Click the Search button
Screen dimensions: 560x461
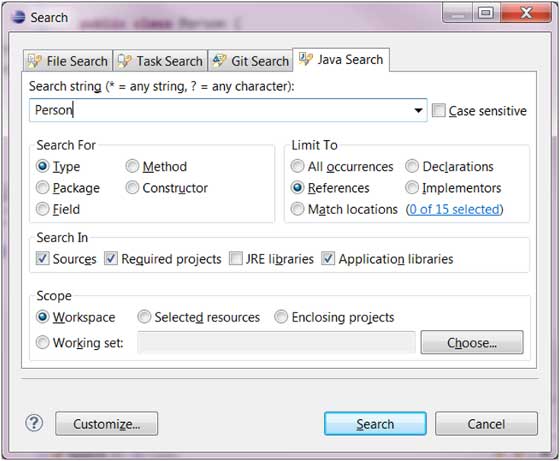375,424
